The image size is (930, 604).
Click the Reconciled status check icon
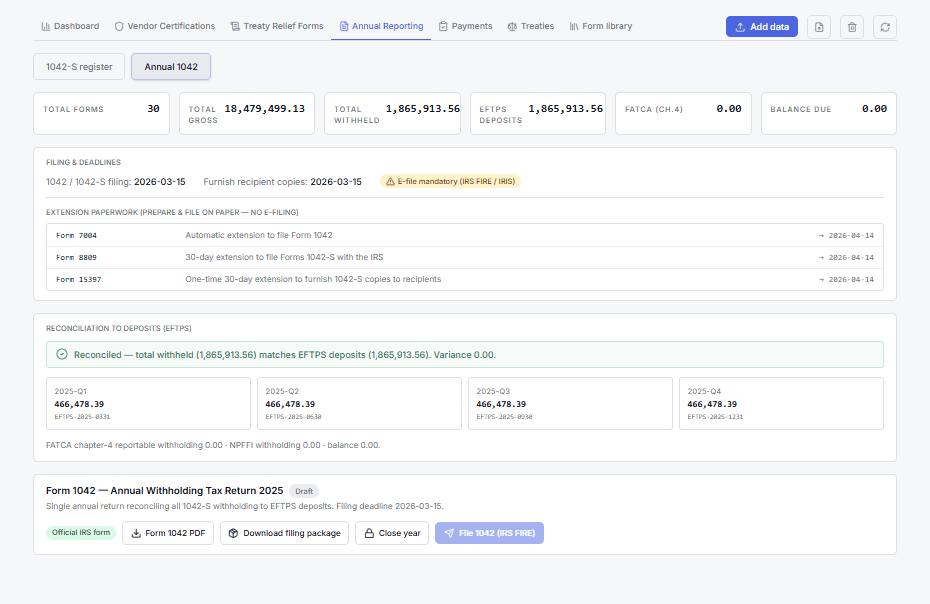pos(62,354)
